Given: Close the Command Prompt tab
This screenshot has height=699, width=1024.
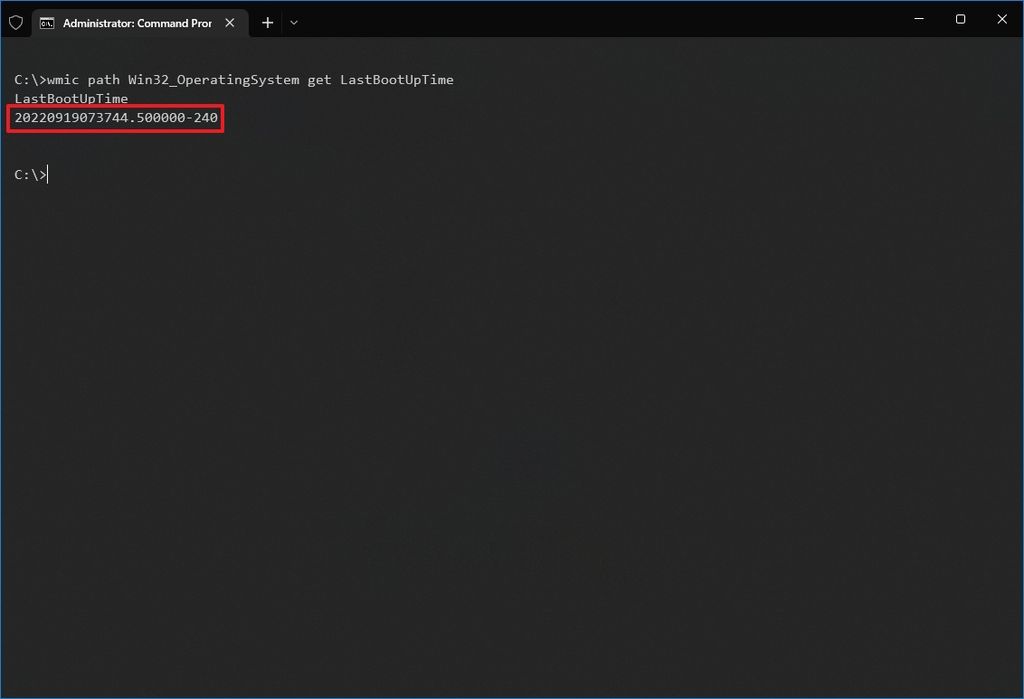Looking at the screenshot, I should click(x=229, y=22).
